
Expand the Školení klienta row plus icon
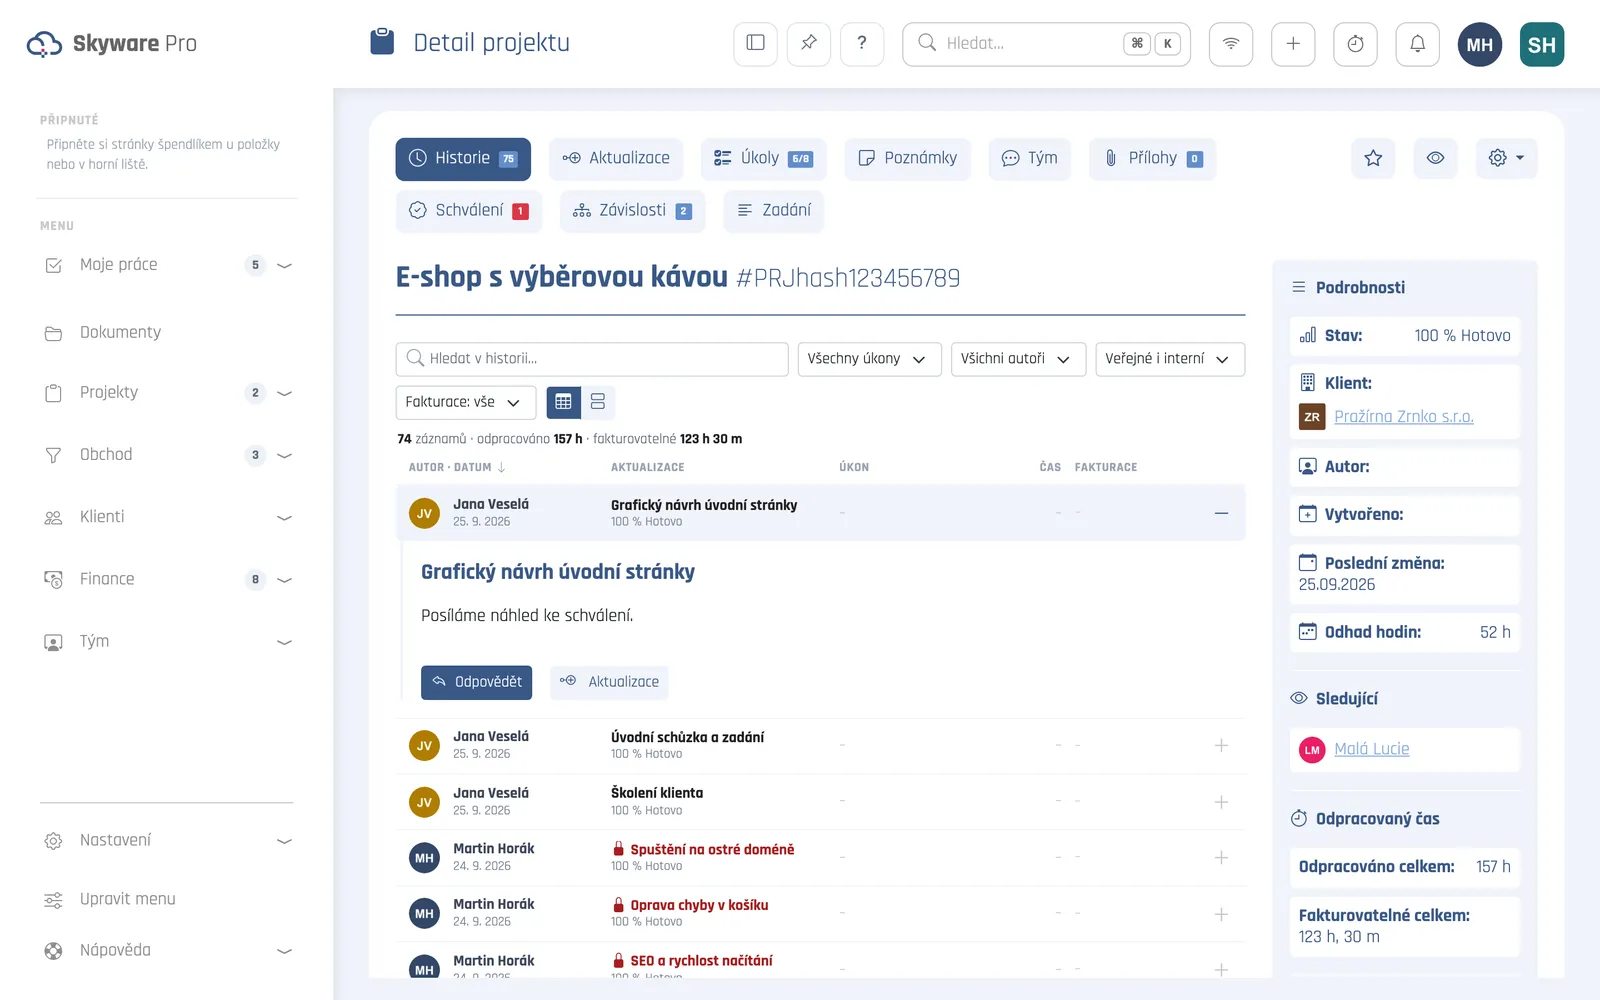pyautogui.click(x=1221, y=802)
